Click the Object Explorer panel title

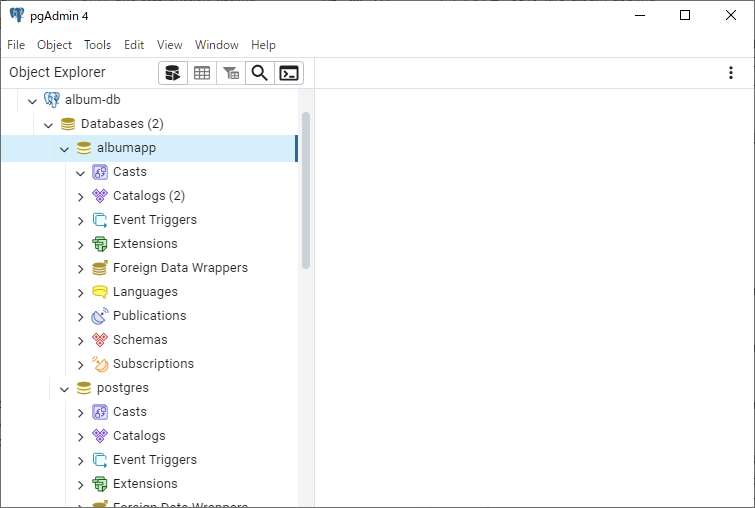point(57,72)
